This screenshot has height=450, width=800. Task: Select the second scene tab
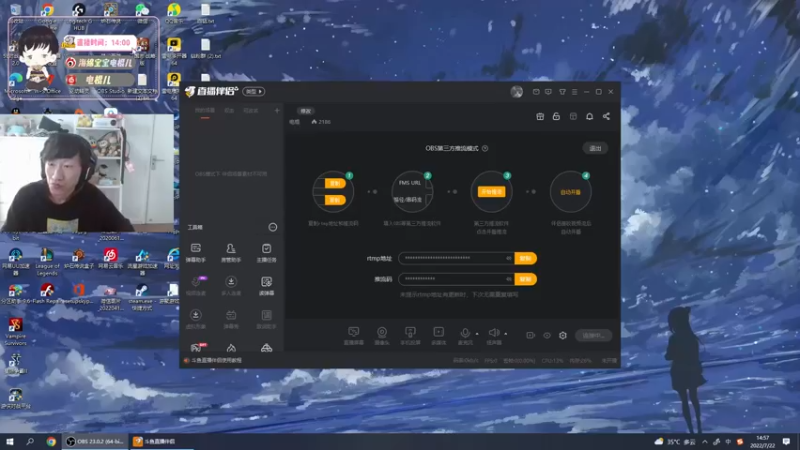click(229, 111)
